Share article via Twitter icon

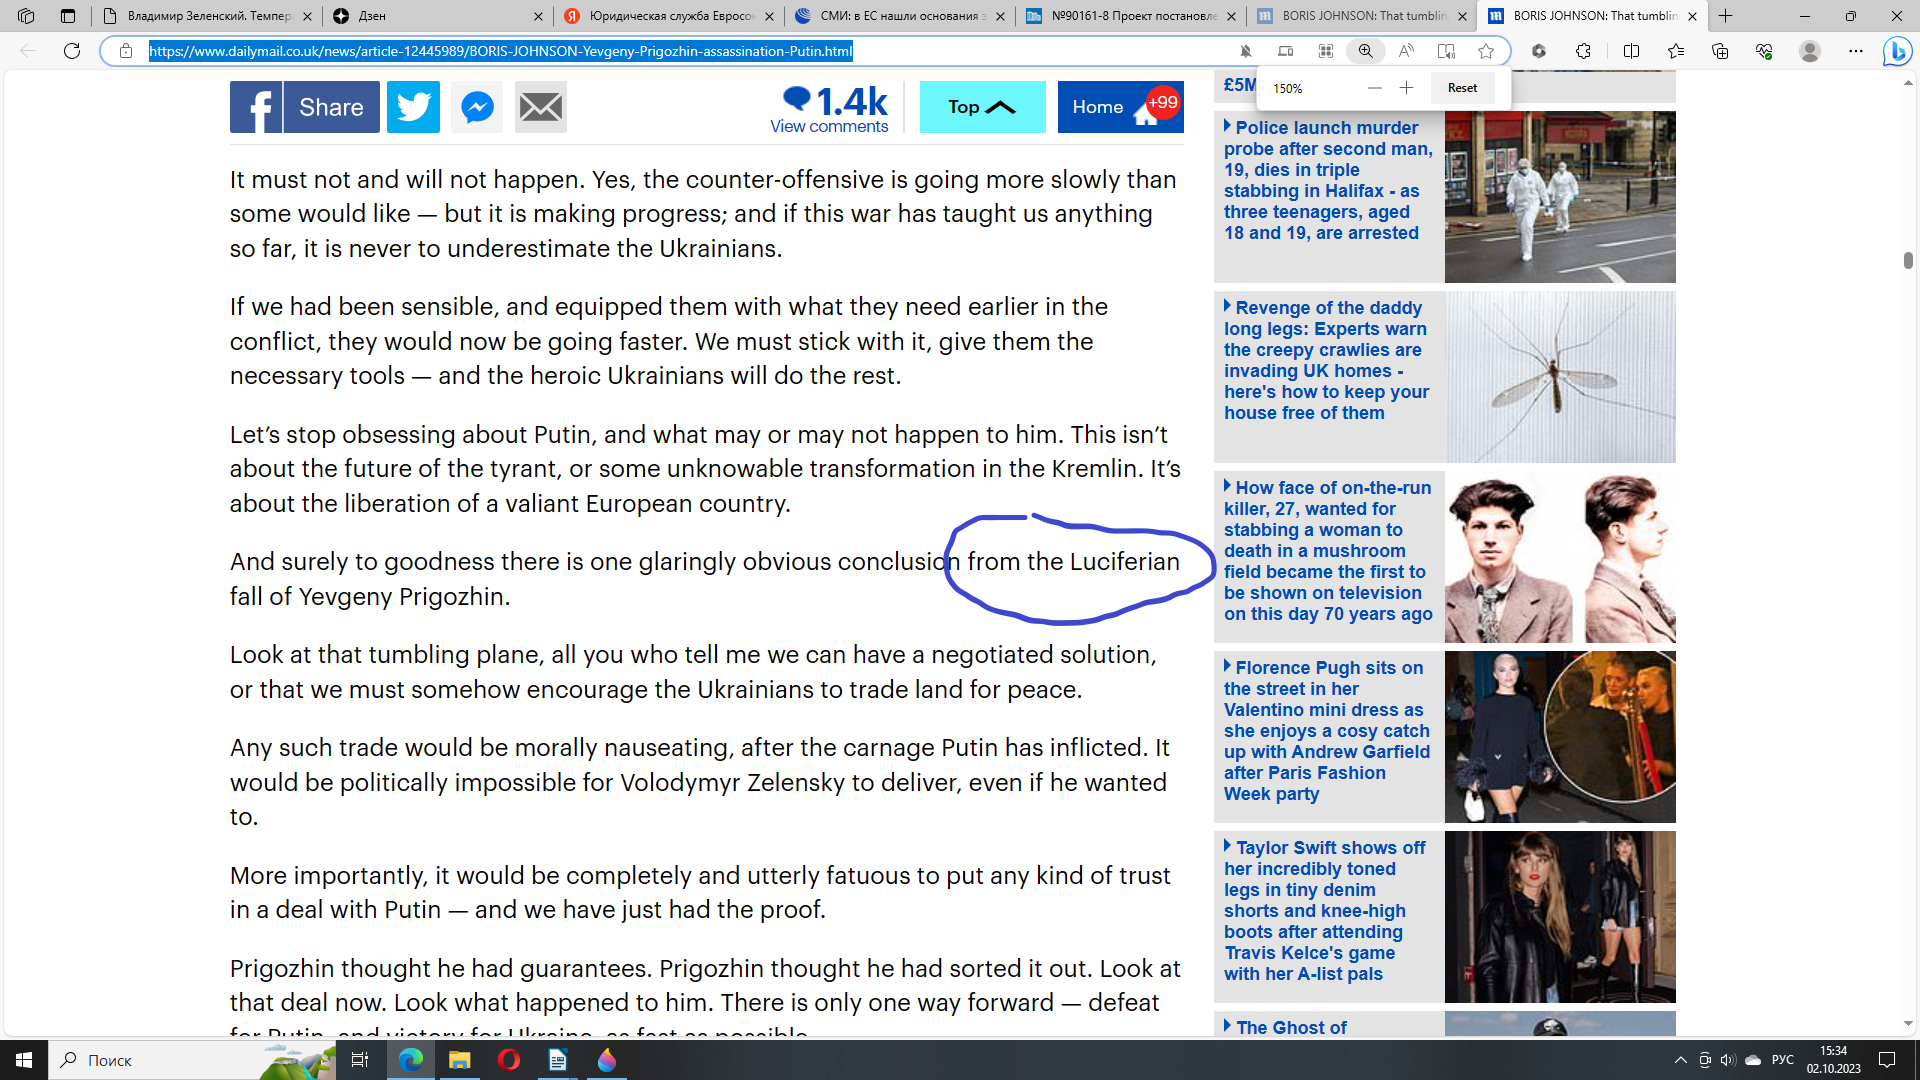pos(413,107)
